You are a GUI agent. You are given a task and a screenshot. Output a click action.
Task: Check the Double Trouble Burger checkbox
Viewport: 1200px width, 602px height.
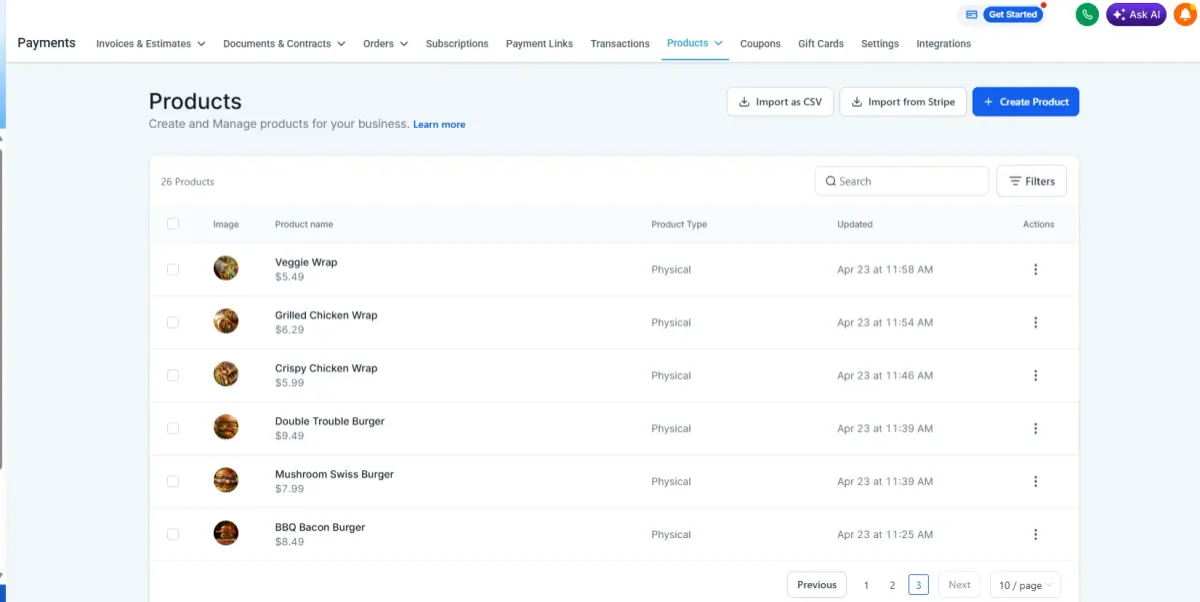173,428
